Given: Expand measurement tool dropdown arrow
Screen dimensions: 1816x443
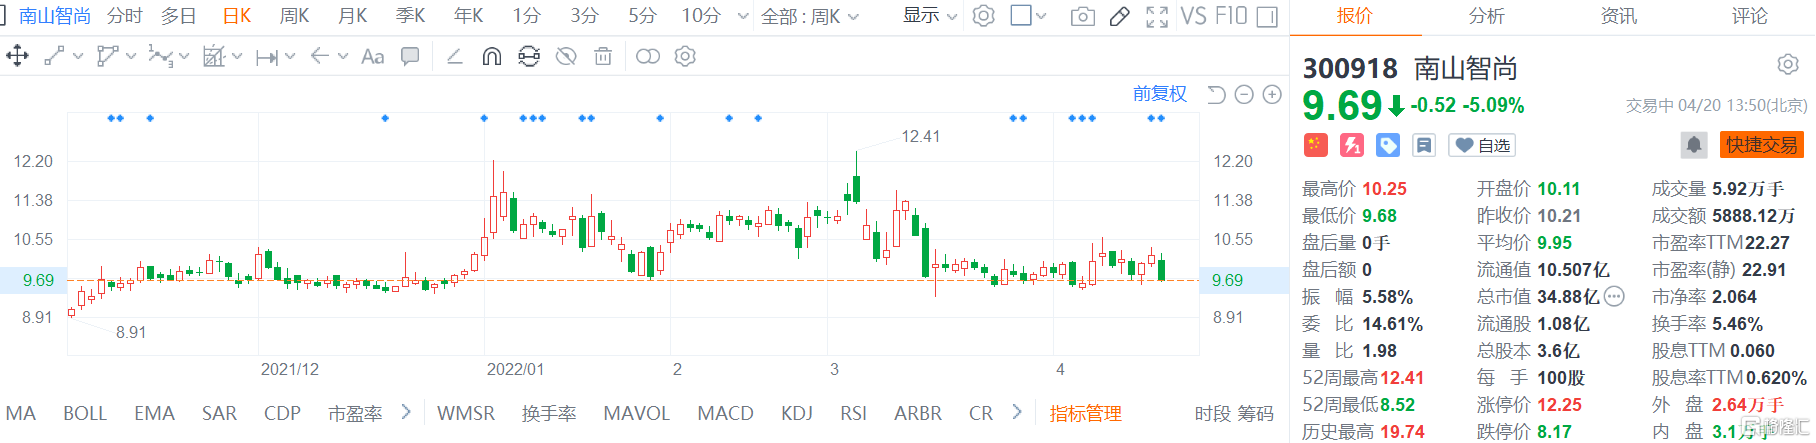Looking at the screenshot, I should point(237,57).
